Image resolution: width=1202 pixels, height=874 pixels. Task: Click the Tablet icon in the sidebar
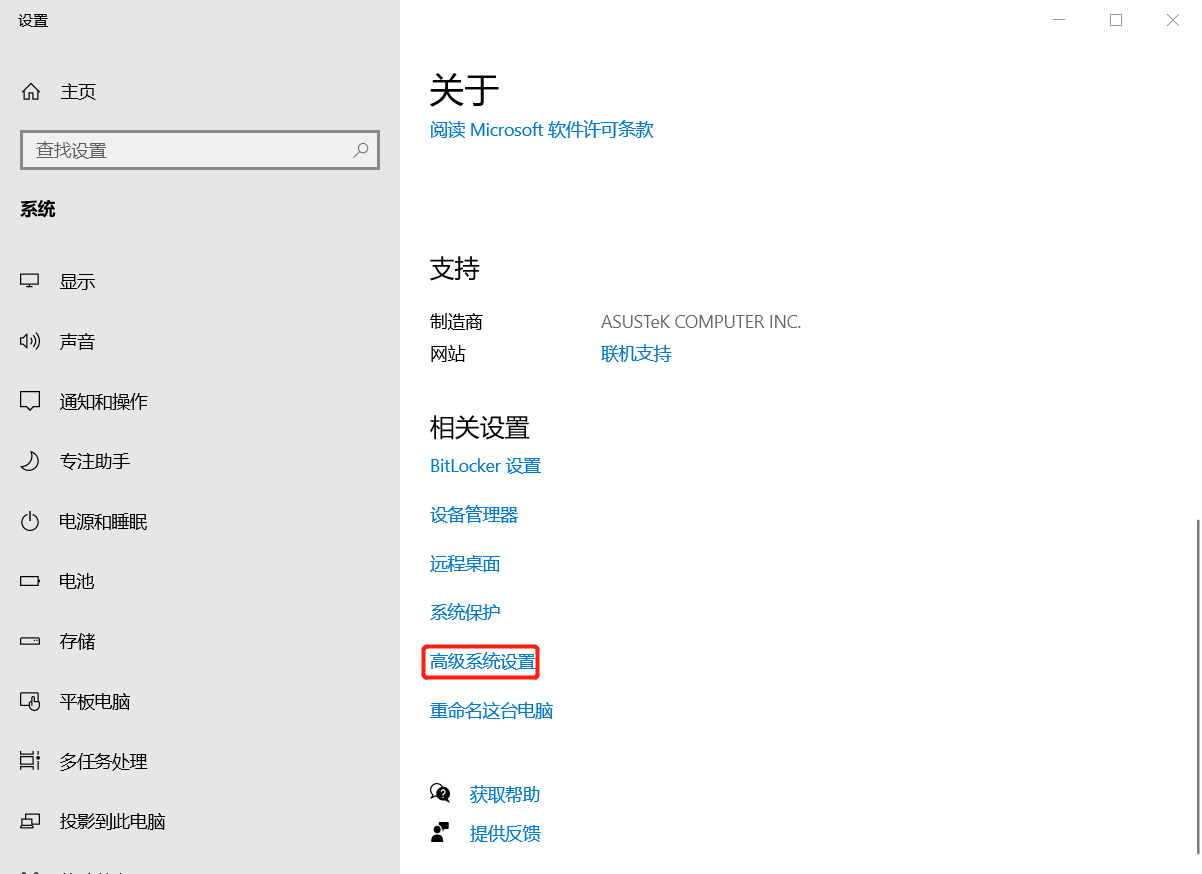click(x=30, y=701)
